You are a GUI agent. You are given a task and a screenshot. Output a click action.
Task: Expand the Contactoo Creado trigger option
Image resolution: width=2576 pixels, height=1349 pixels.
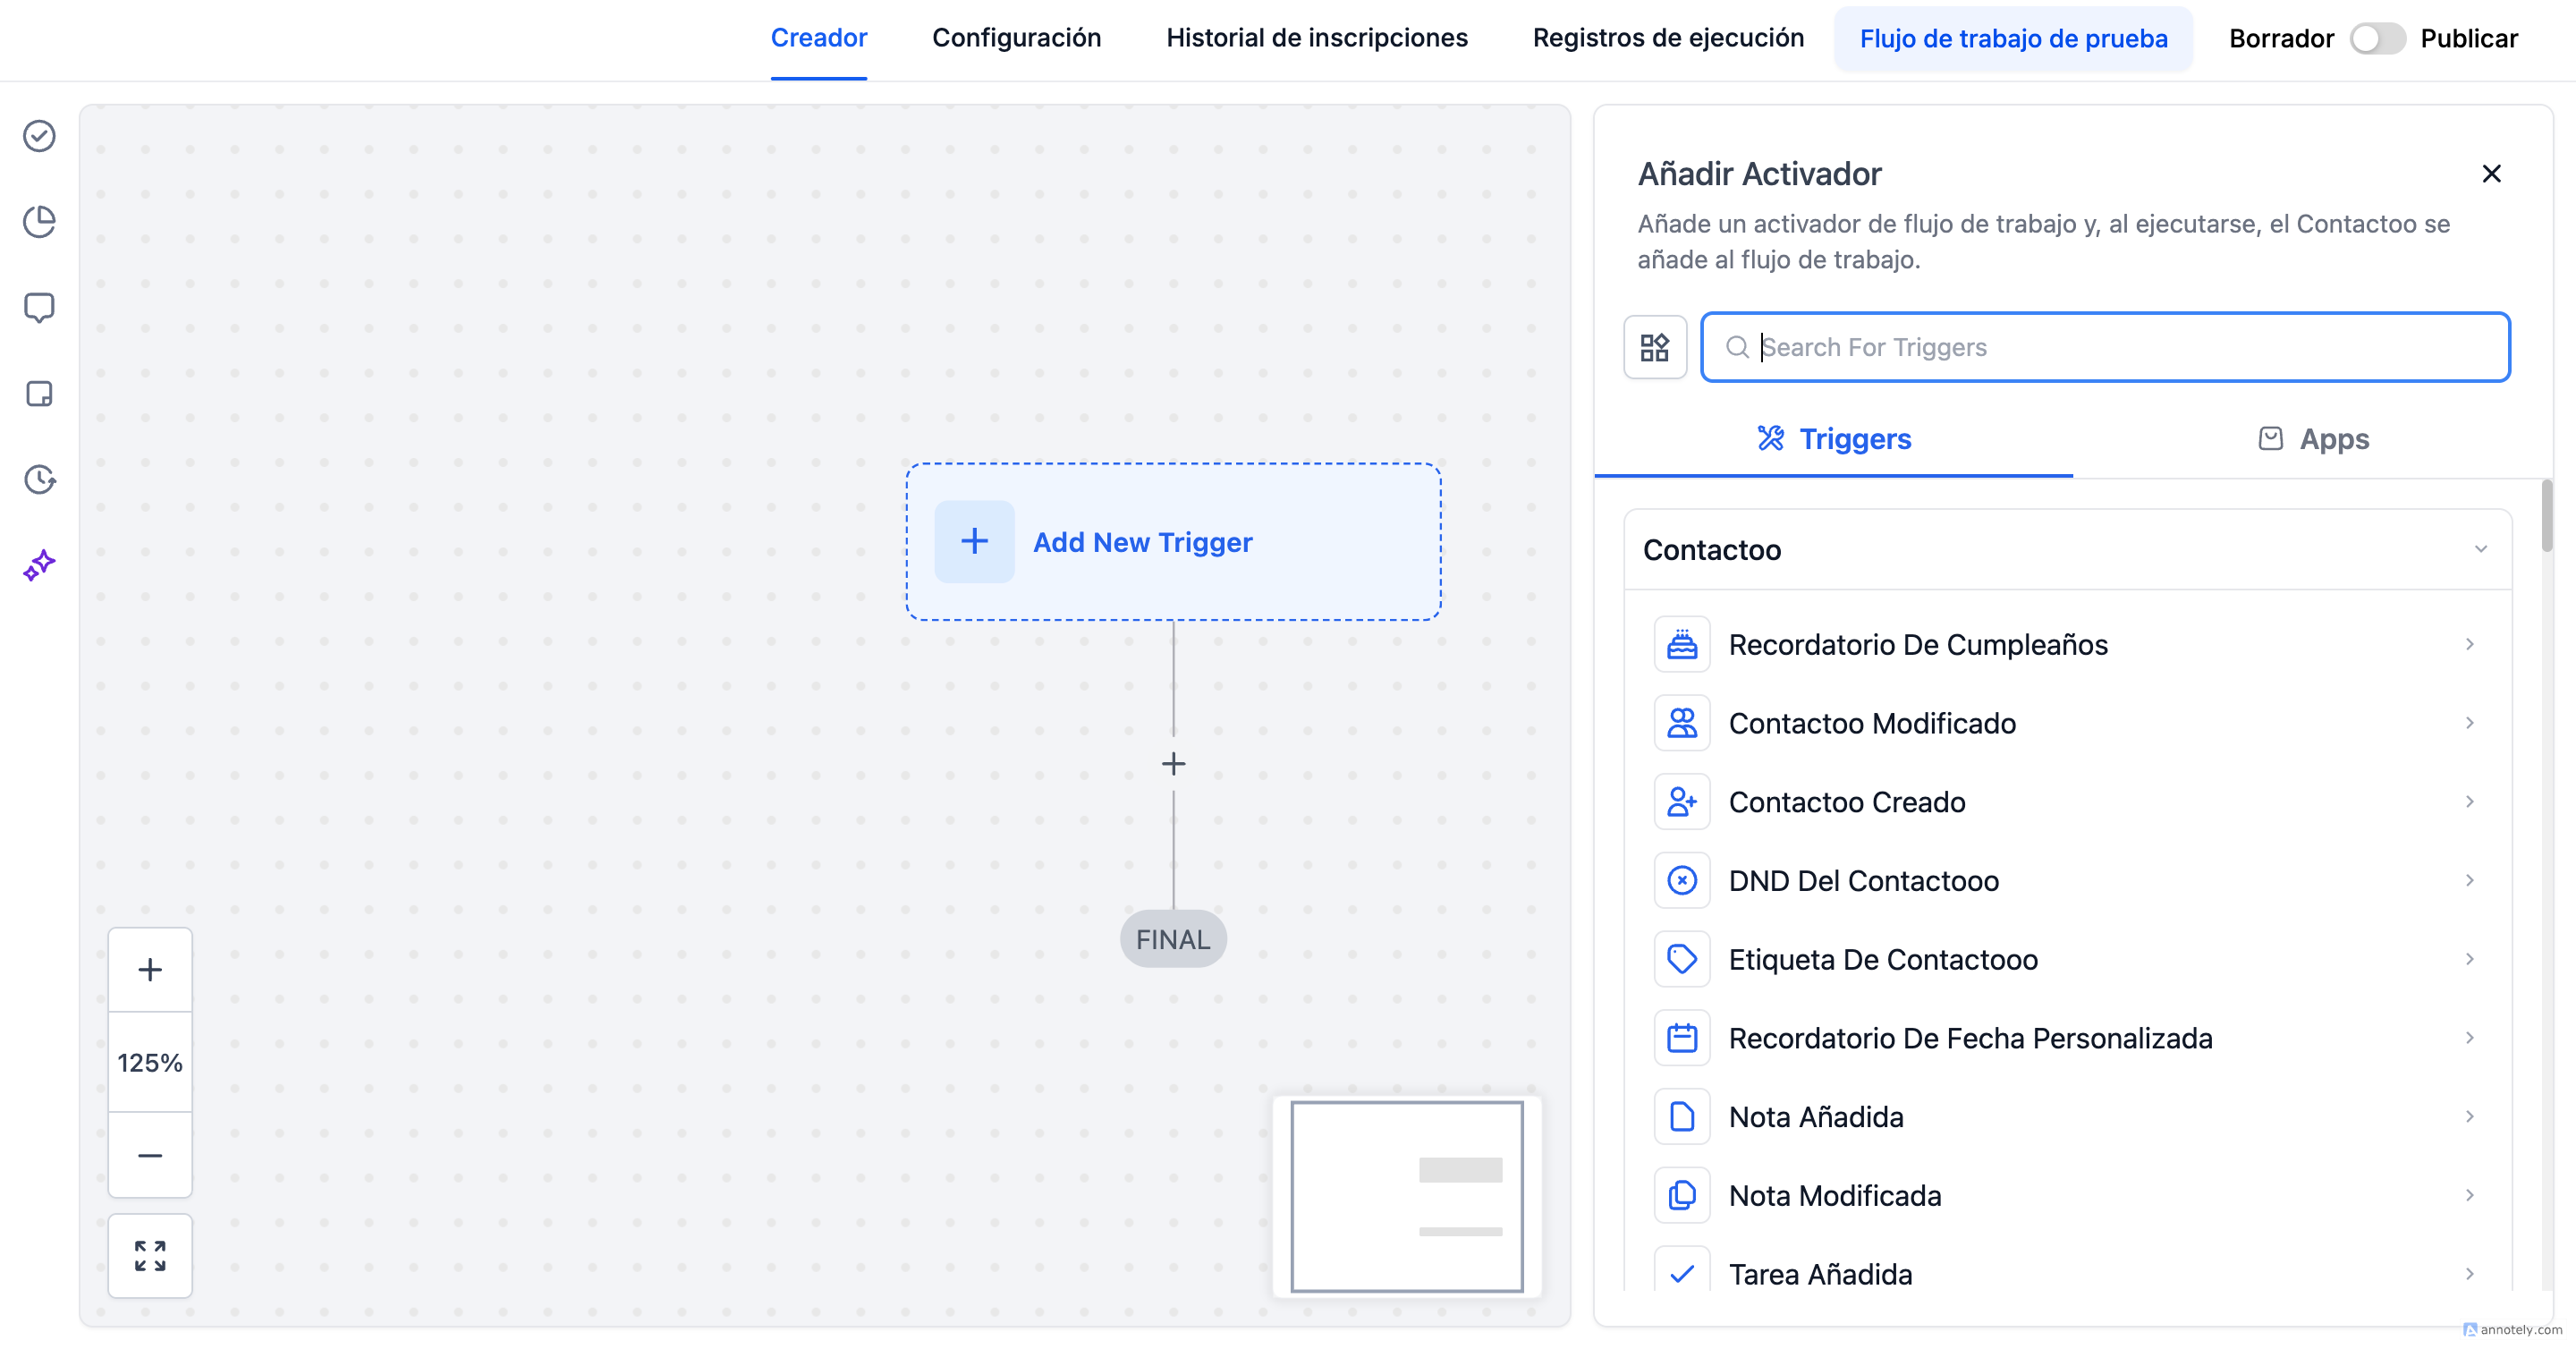click(2067, 802)
